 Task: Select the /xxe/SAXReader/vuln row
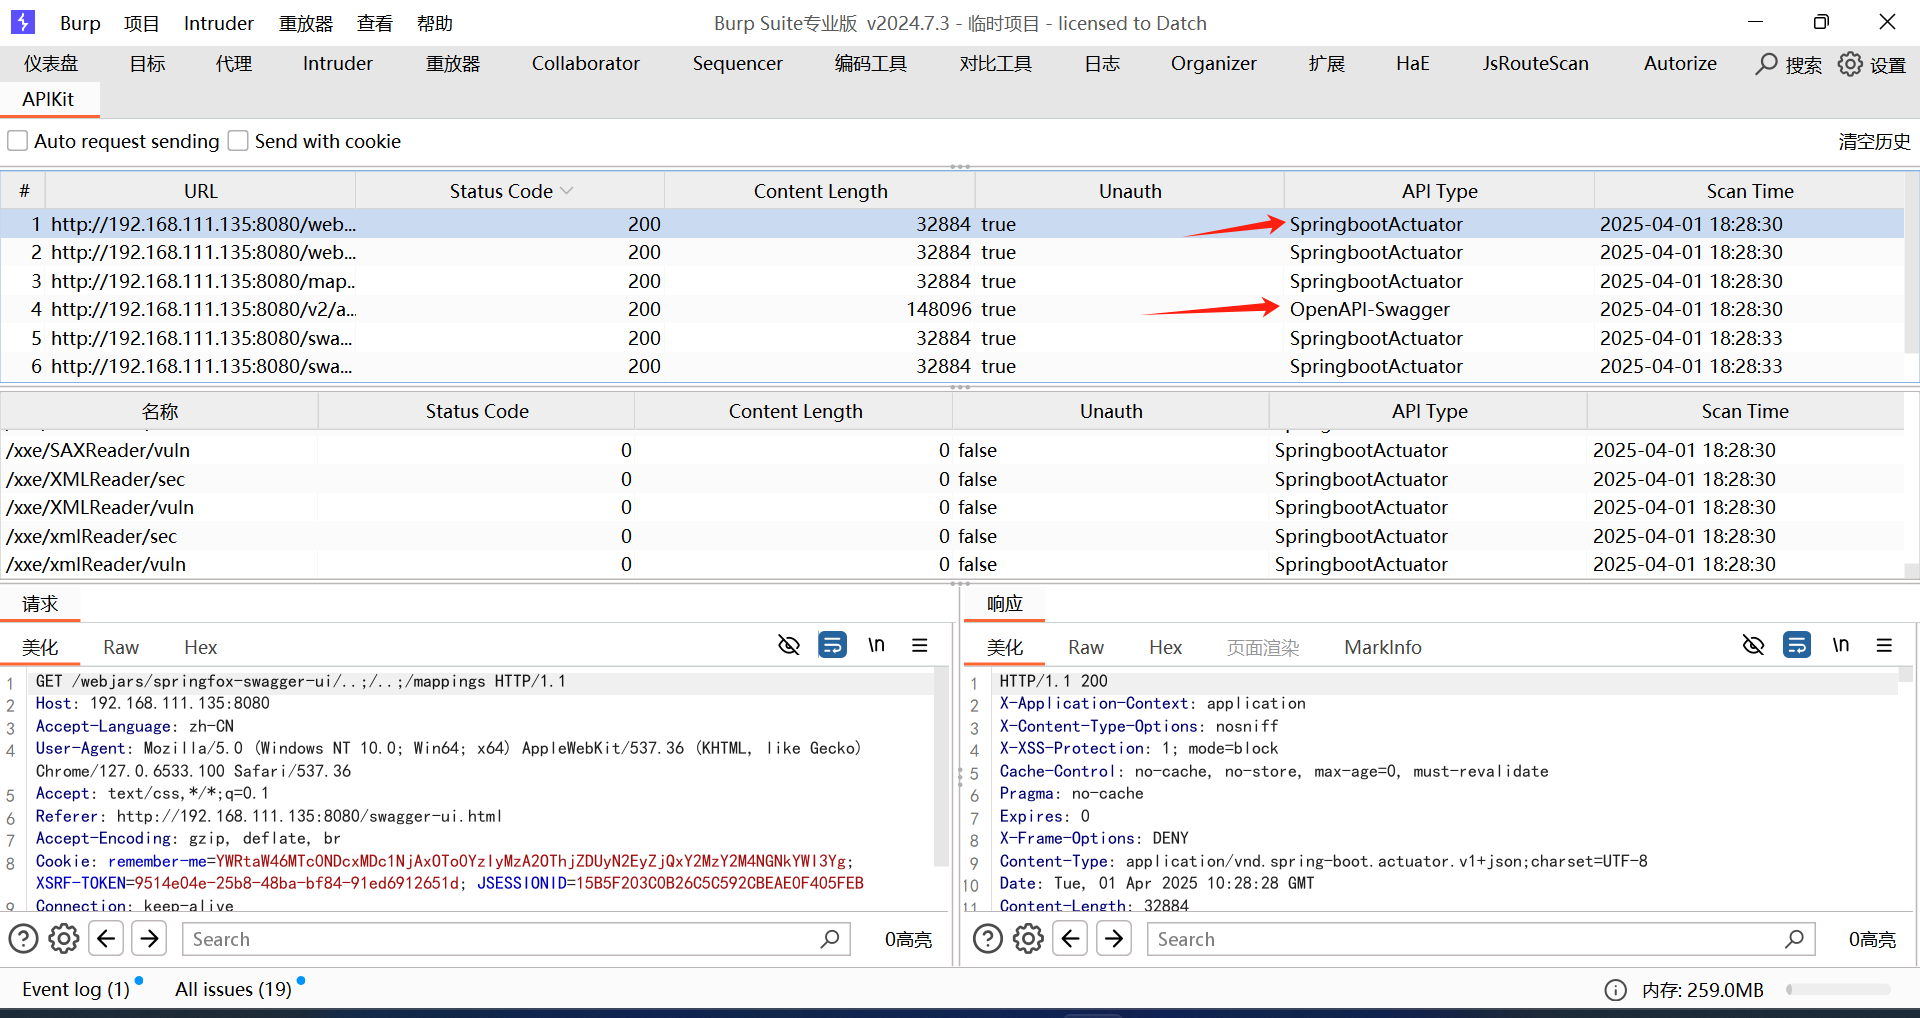pyautogui.click(x=952, y=450)
